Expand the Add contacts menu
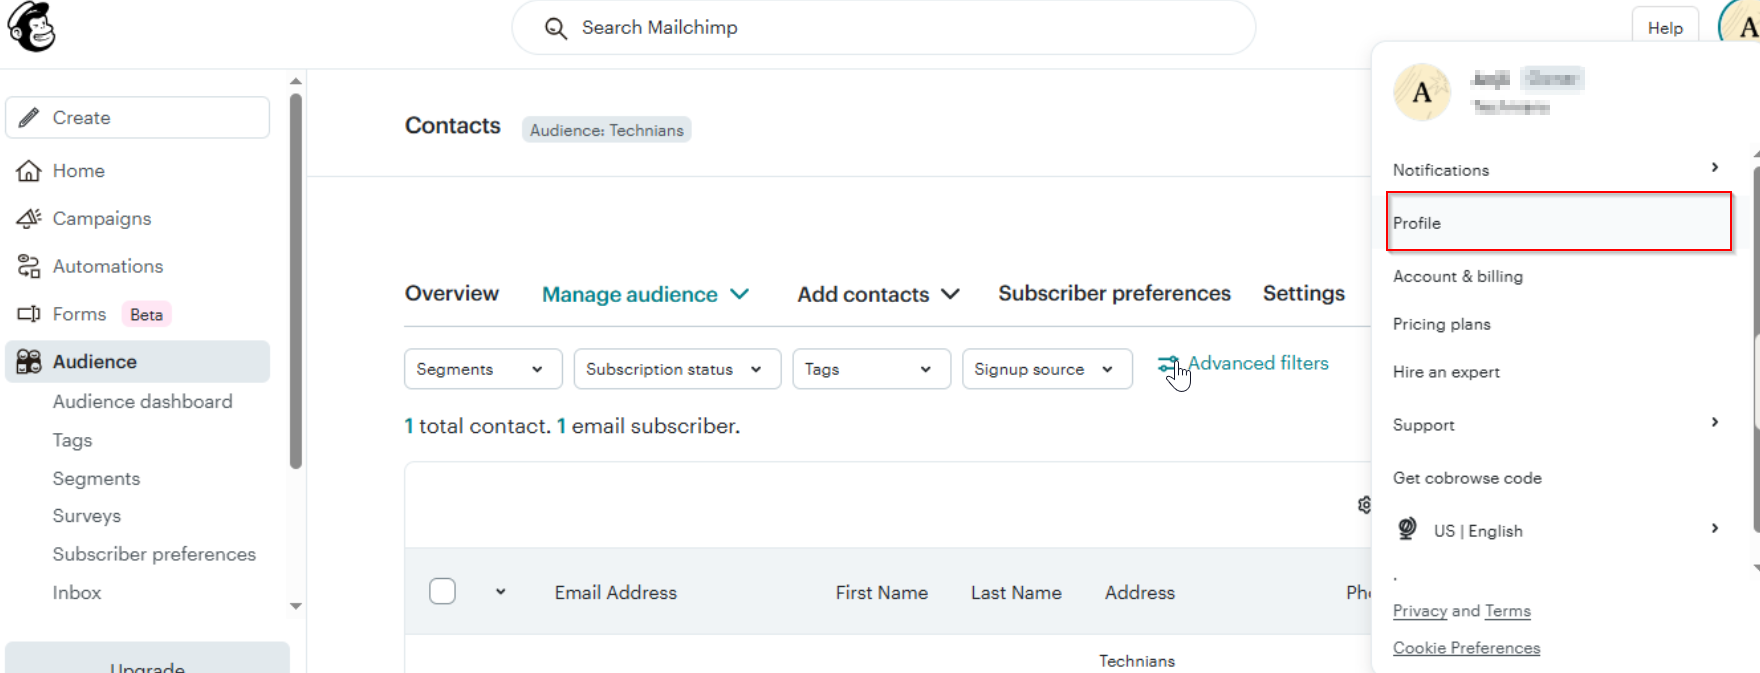The width and height of the screenshot is (1760, 673). [x=878, y=294]
